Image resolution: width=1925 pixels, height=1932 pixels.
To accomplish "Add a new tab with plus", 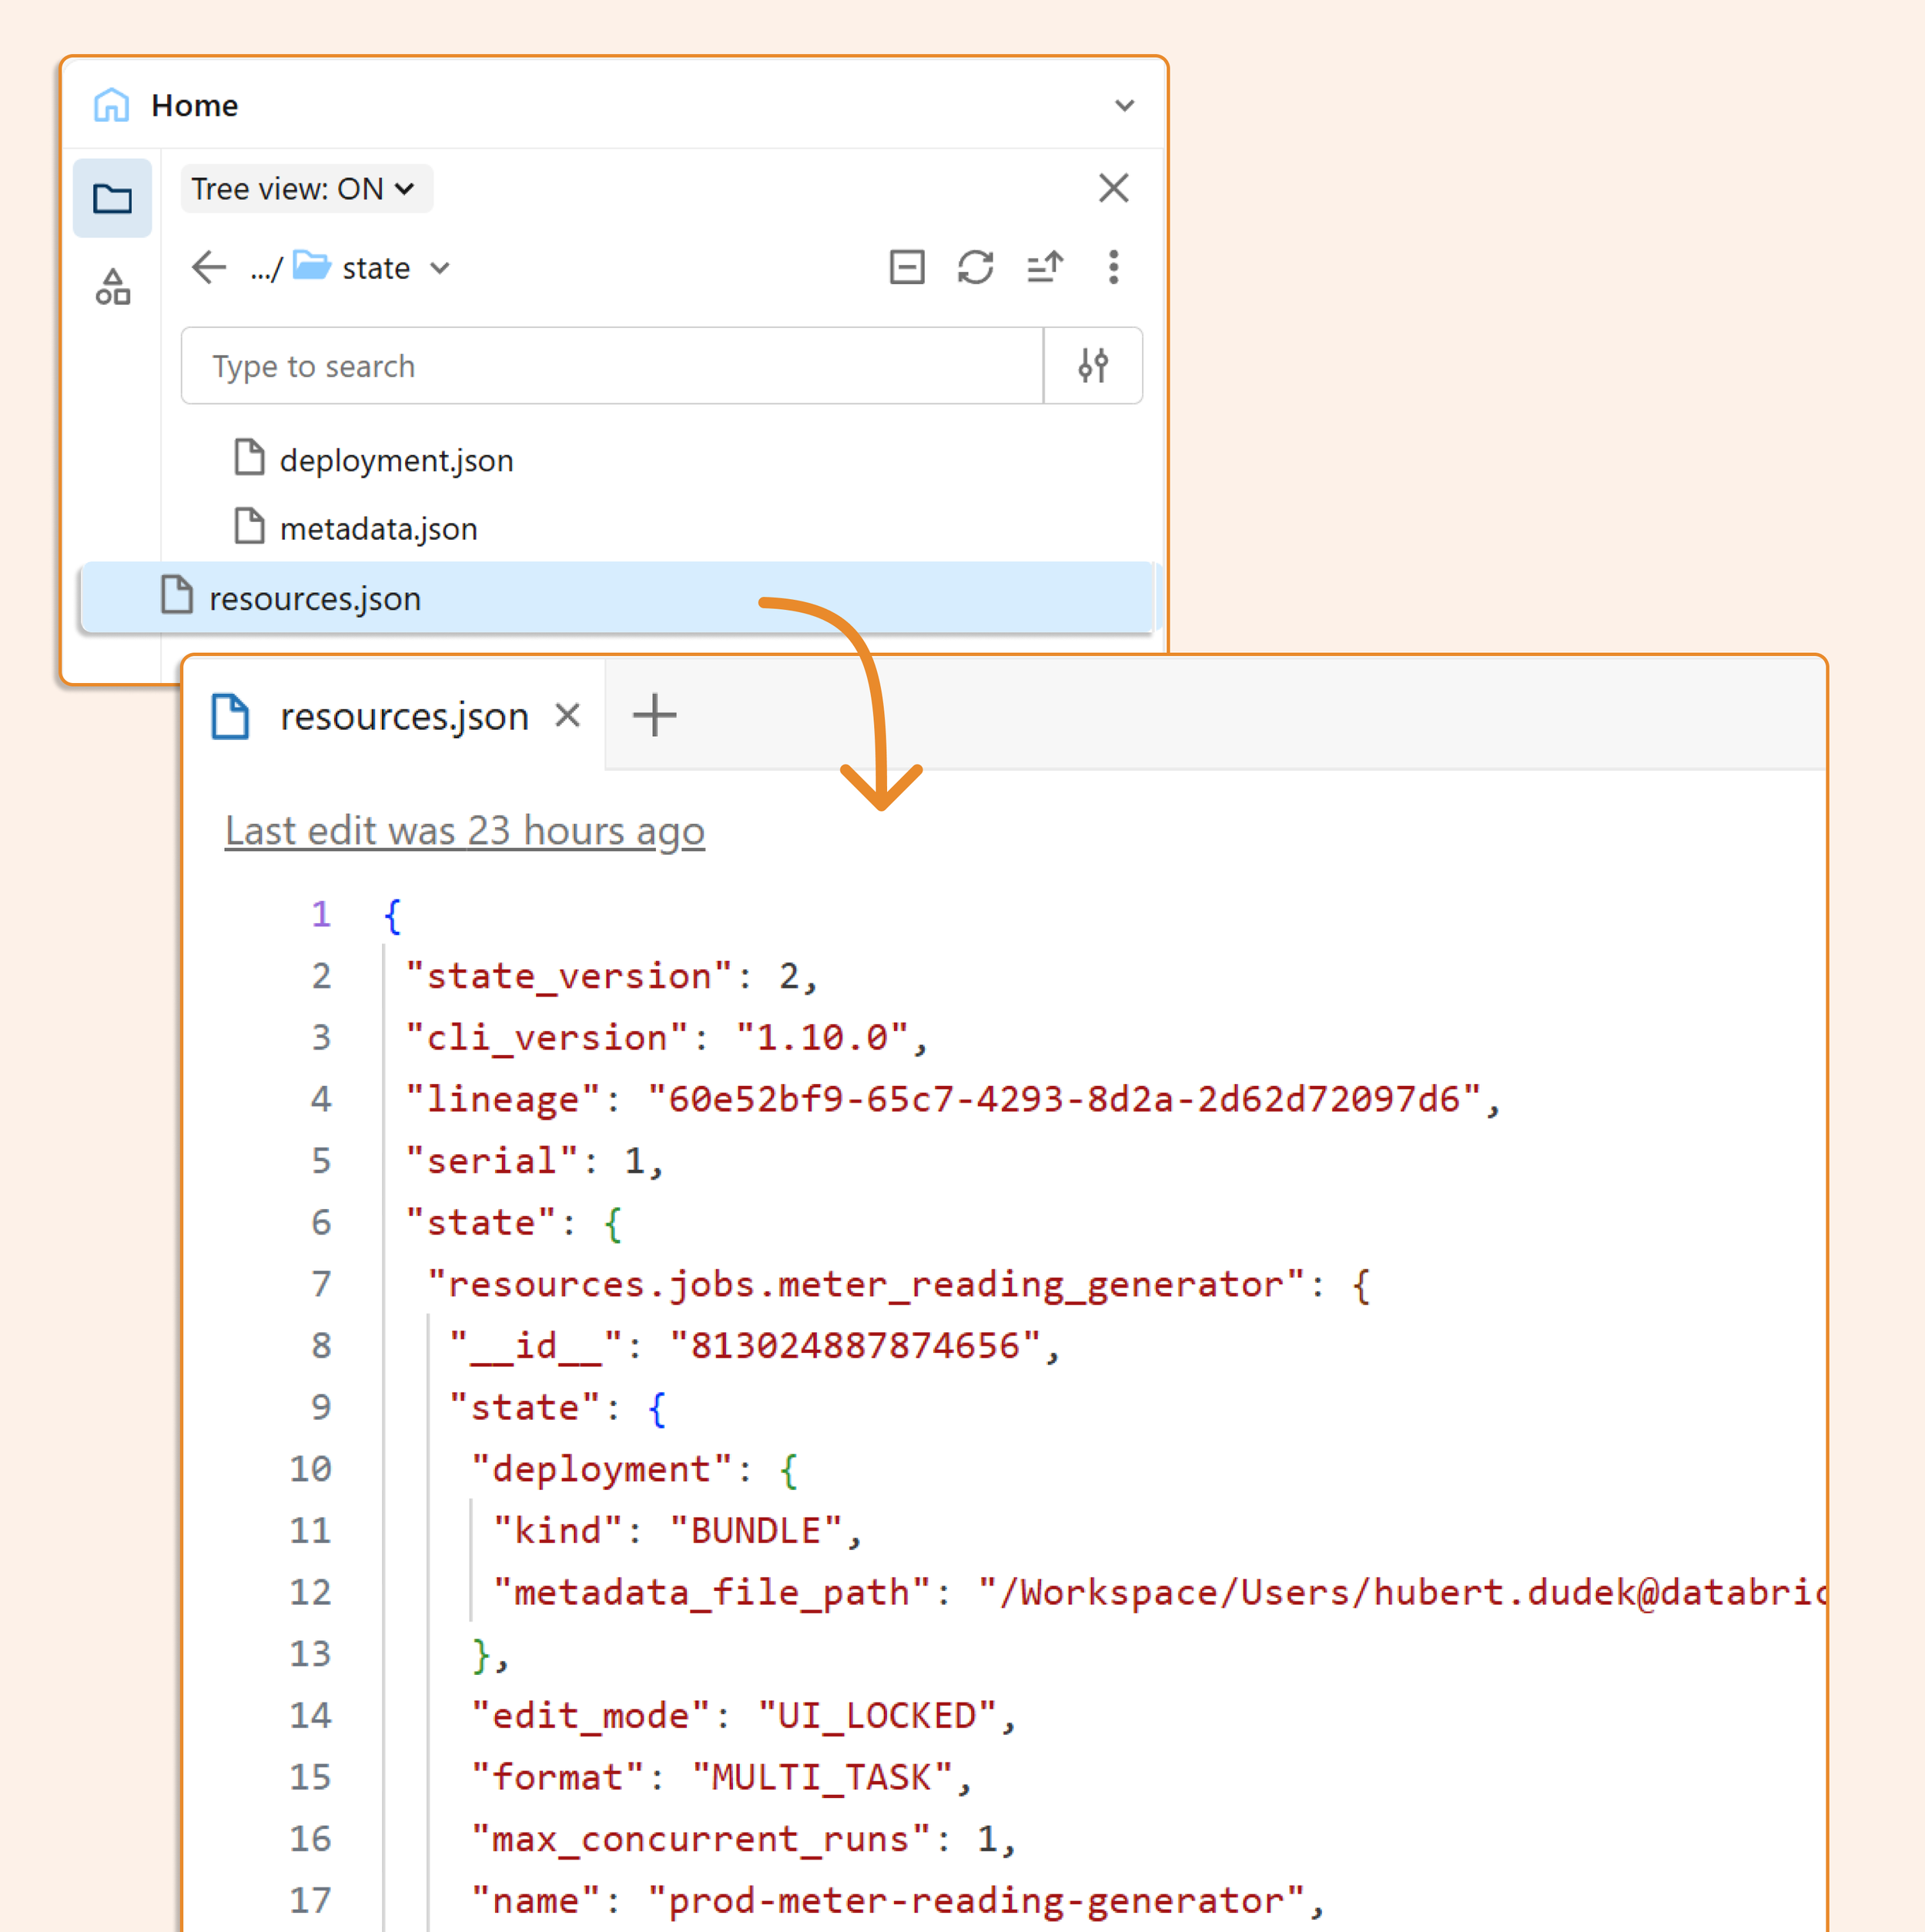I will pyautogui.click(x=655, y=716).
